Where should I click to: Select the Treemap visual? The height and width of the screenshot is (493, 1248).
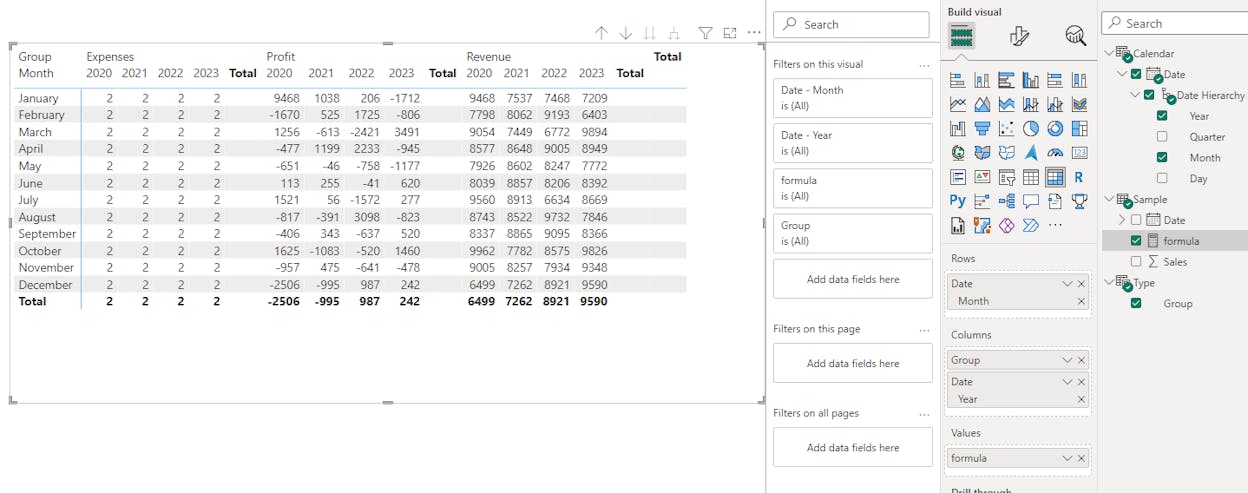tap(1079, 128)
